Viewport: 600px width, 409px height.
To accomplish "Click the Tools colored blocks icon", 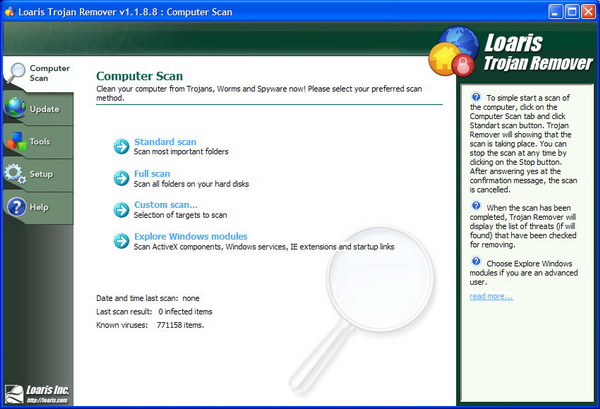I will point(15,142).
